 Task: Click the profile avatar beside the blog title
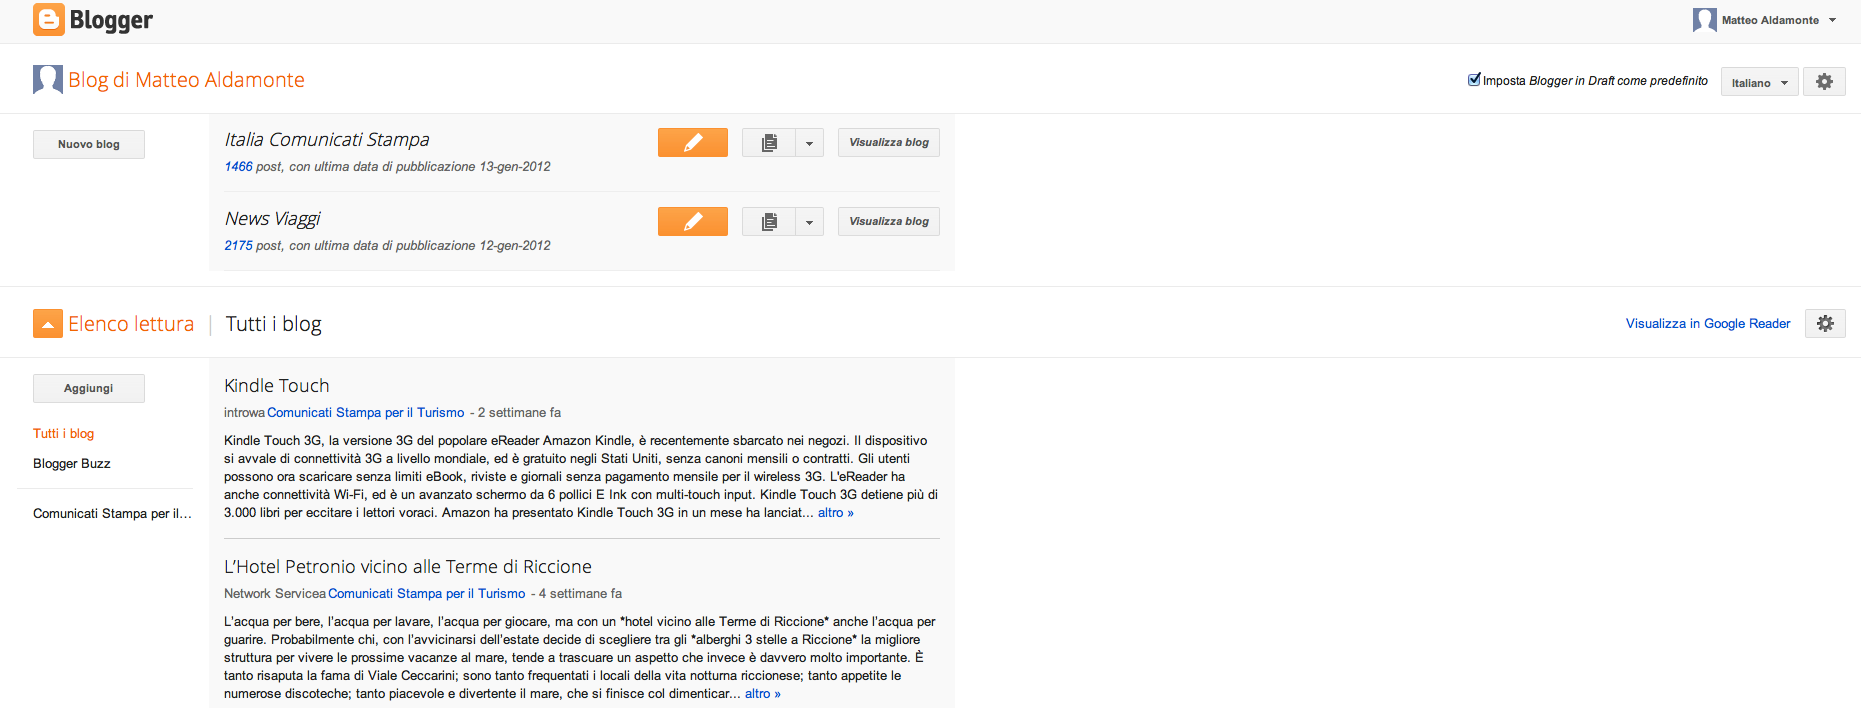(48, 79)
